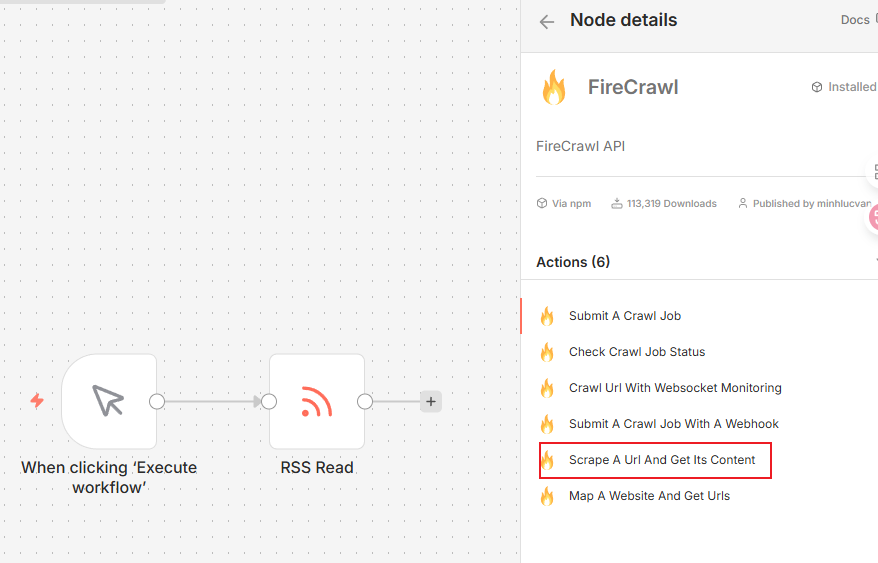Click the large FireCrawl flame logo
Image resolution: width=878 pixels, height=563 pixels.
[553, 88]
